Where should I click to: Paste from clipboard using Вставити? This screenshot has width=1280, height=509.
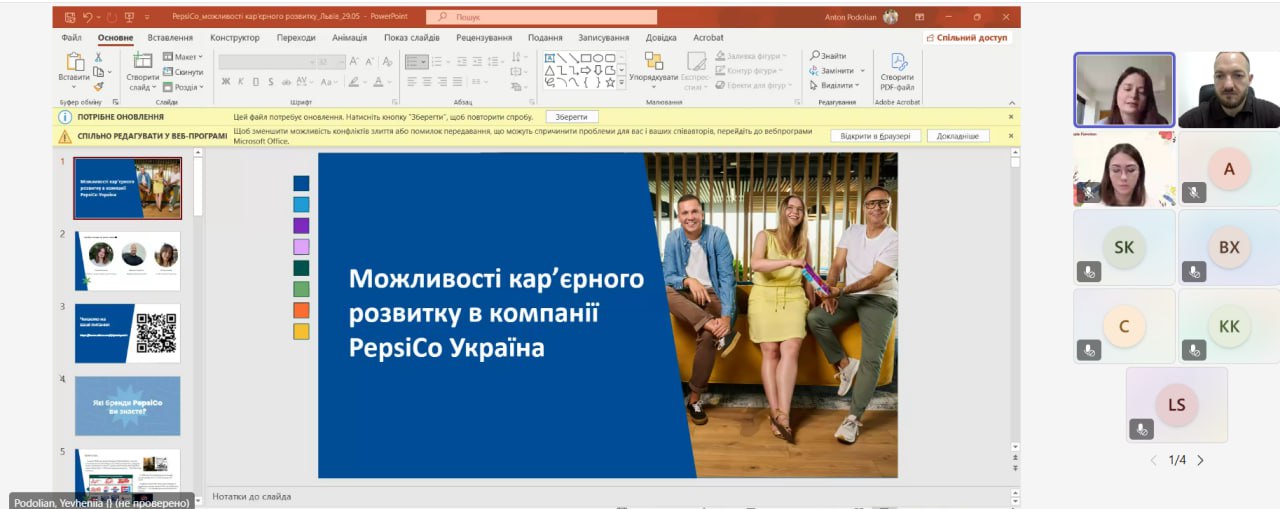74,69
